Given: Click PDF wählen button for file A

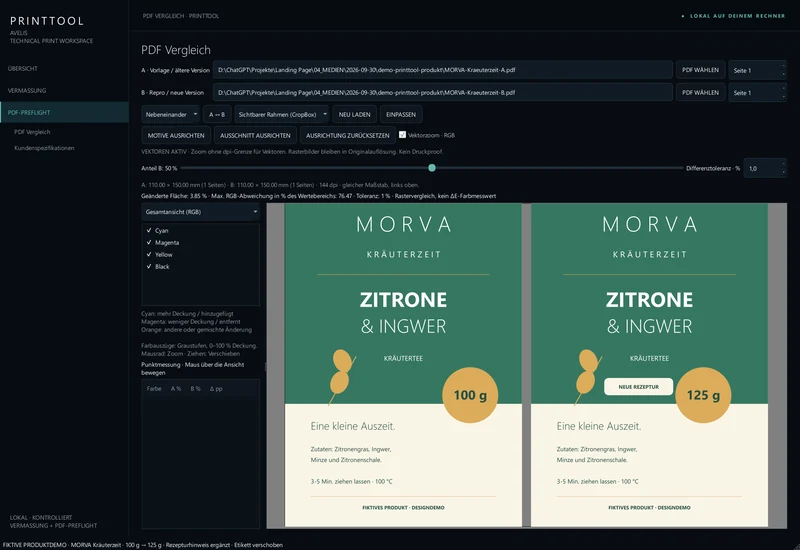Looking at the screenshot, I should (700, 70).
